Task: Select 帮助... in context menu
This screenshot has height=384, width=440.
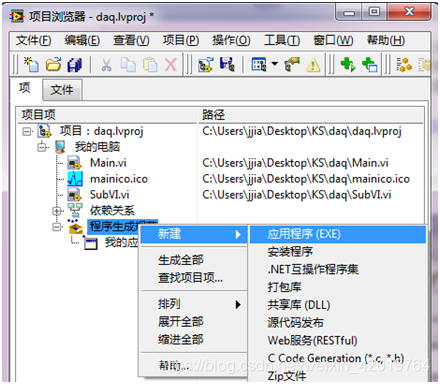Action: pyautogui.click(x=193, y=366)
